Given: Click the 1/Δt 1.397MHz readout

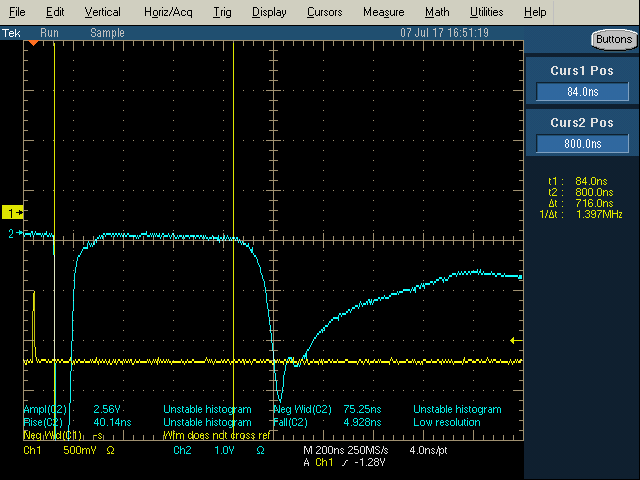Looking at the screenshot, I should click(x=581, y=214).
